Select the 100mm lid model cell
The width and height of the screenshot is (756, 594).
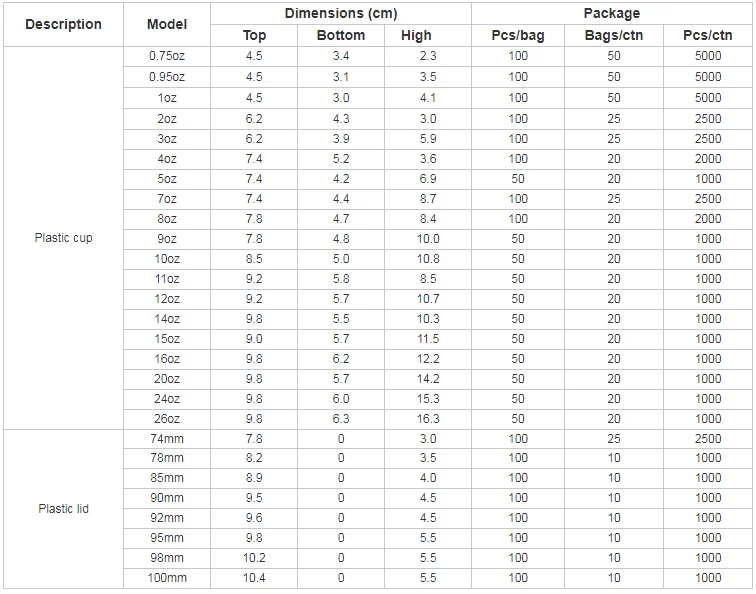(167, 578)
